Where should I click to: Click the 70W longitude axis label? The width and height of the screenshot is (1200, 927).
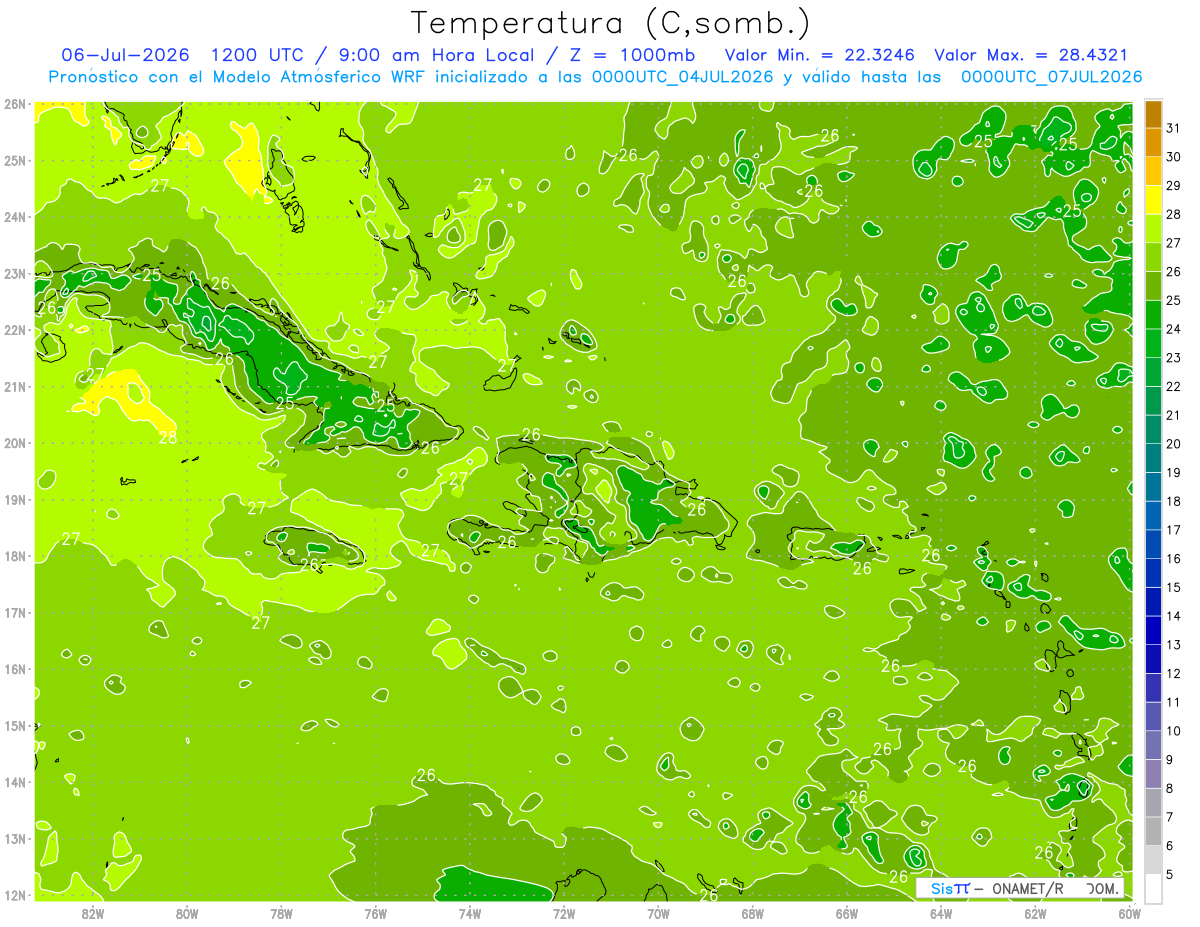[x=658, y=912]
